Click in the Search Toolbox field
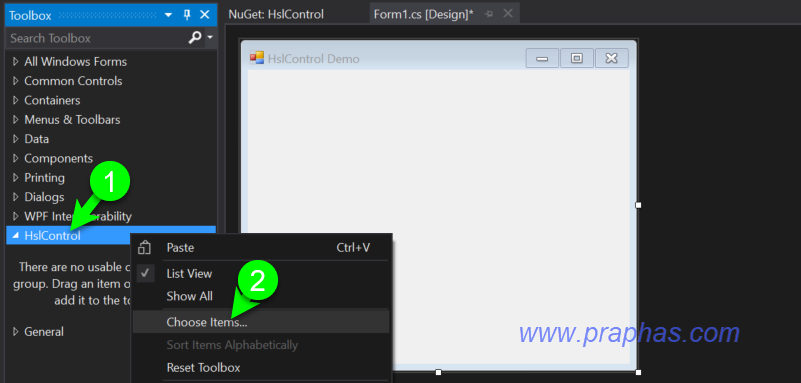 pyautogui.click(x=97, y=38)
